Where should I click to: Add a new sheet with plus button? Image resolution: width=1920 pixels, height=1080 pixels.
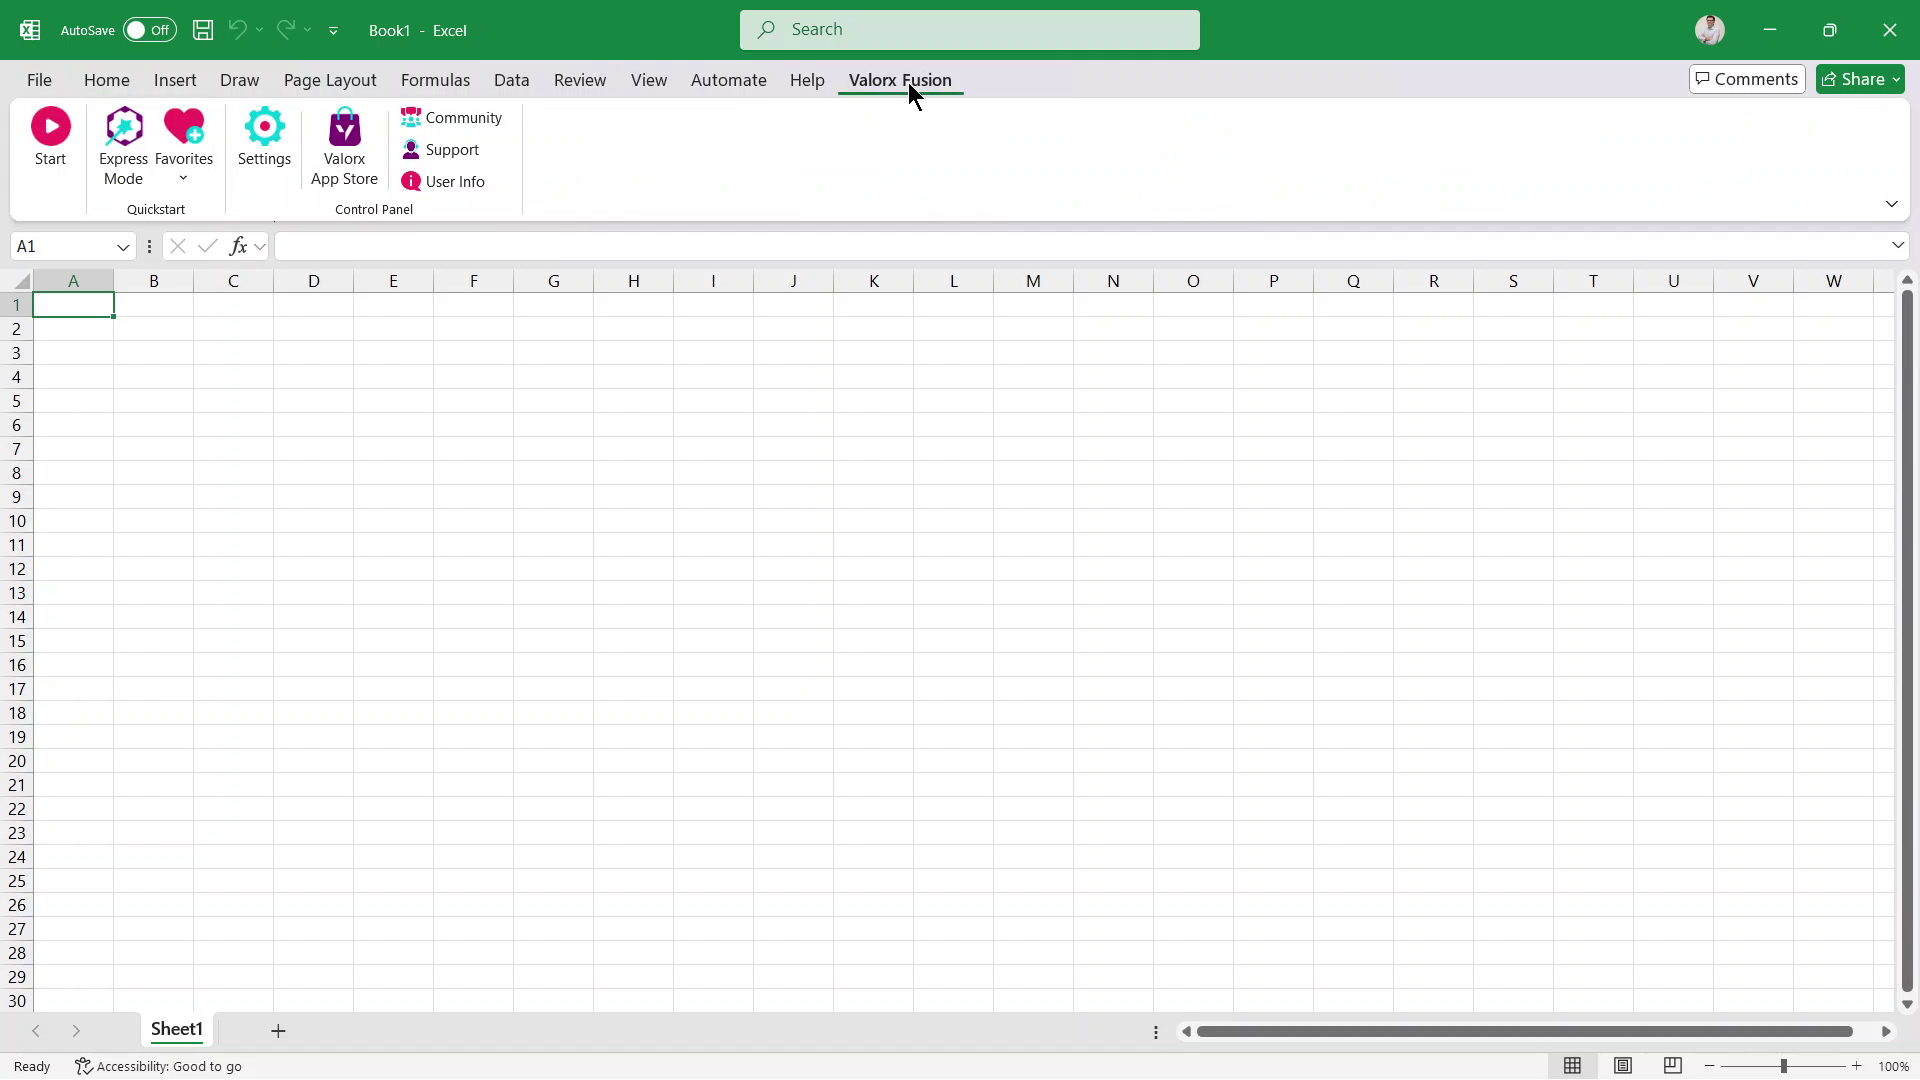(x=278, y=1031)
